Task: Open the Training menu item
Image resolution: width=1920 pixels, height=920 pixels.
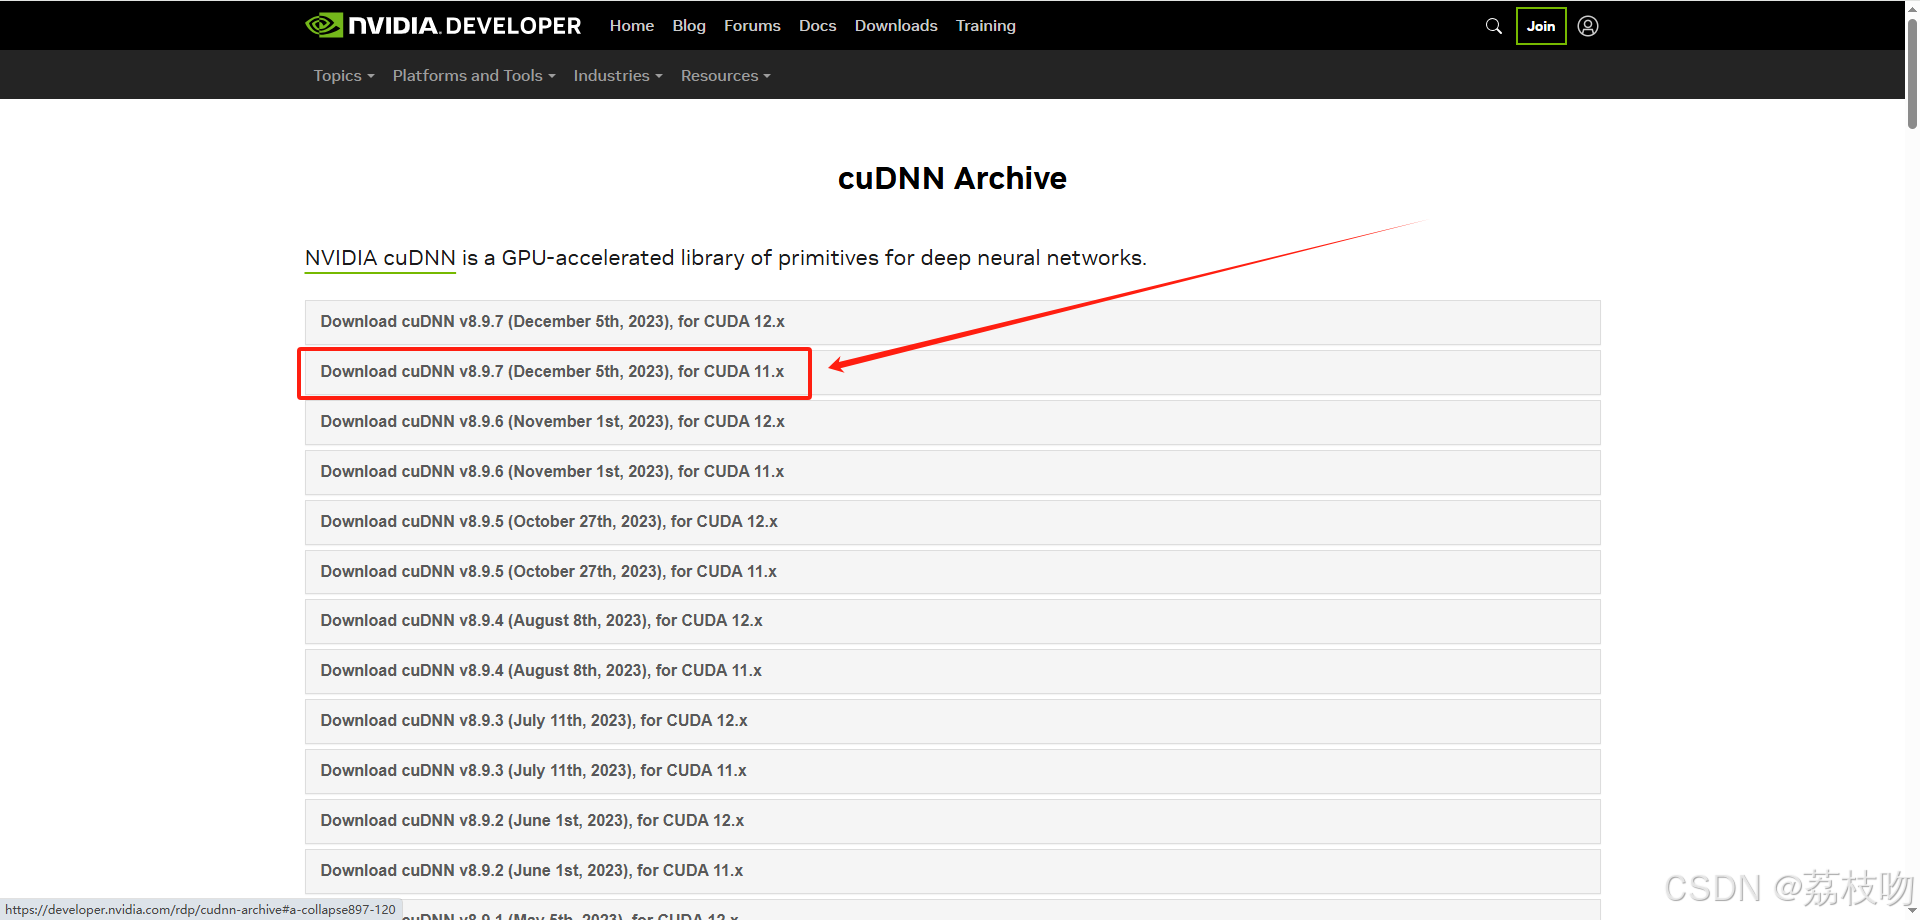Action: pos(985,26)
